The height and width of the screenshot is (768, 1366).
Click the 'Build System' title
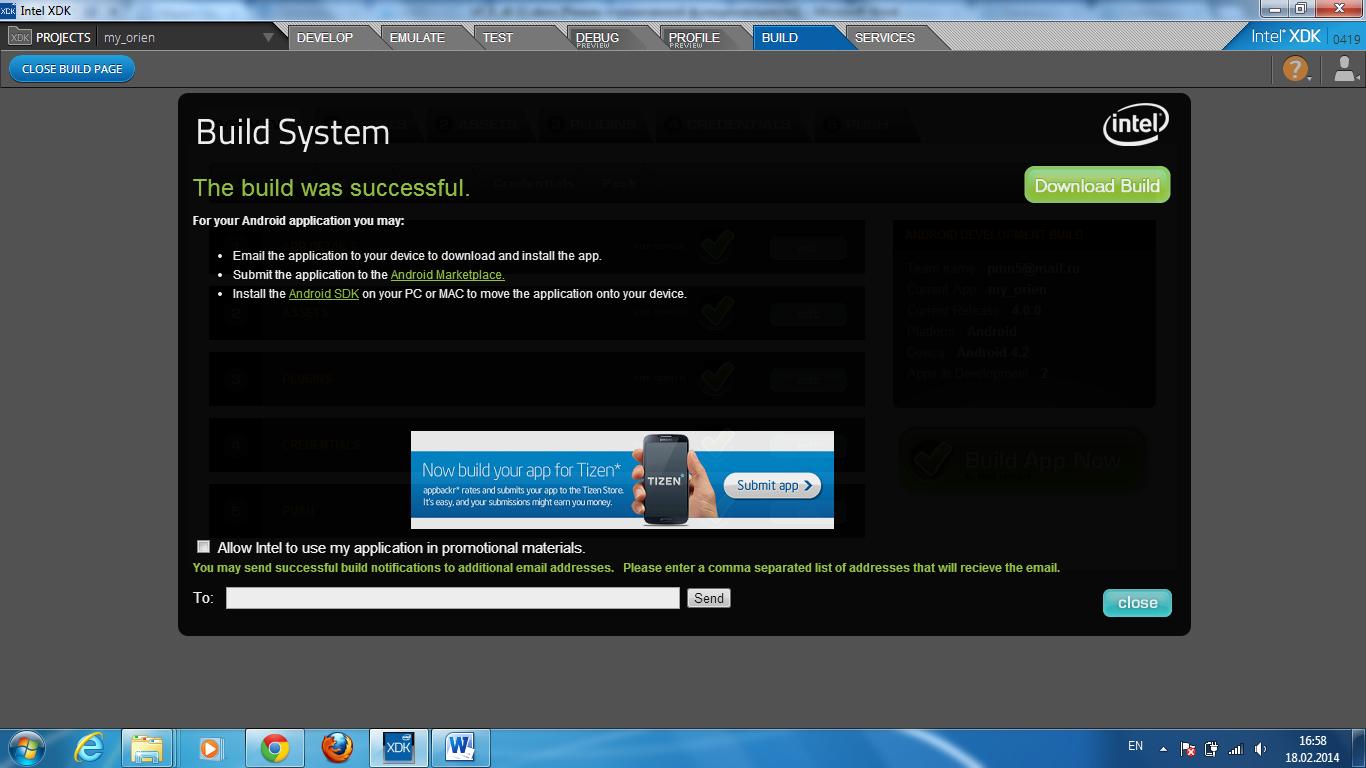pos(293,133)
